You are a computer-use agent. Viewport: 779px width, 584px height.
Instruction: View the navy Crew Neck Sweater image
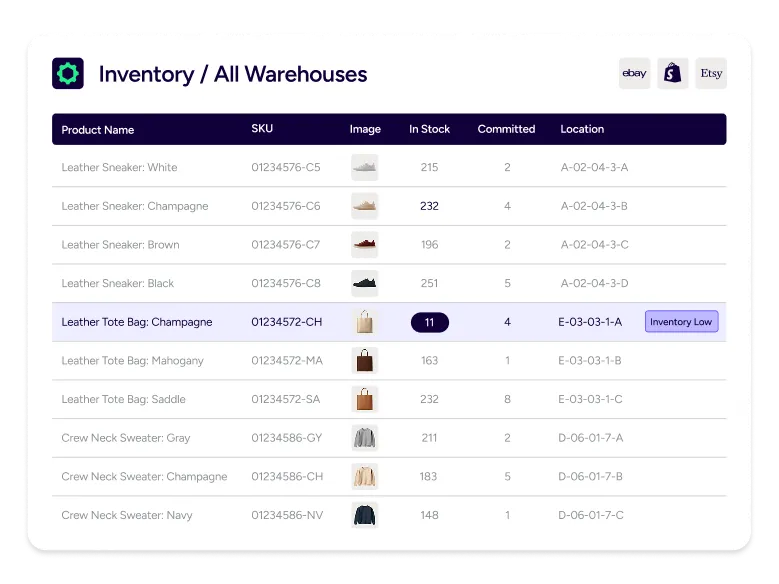tap(364, 515)
